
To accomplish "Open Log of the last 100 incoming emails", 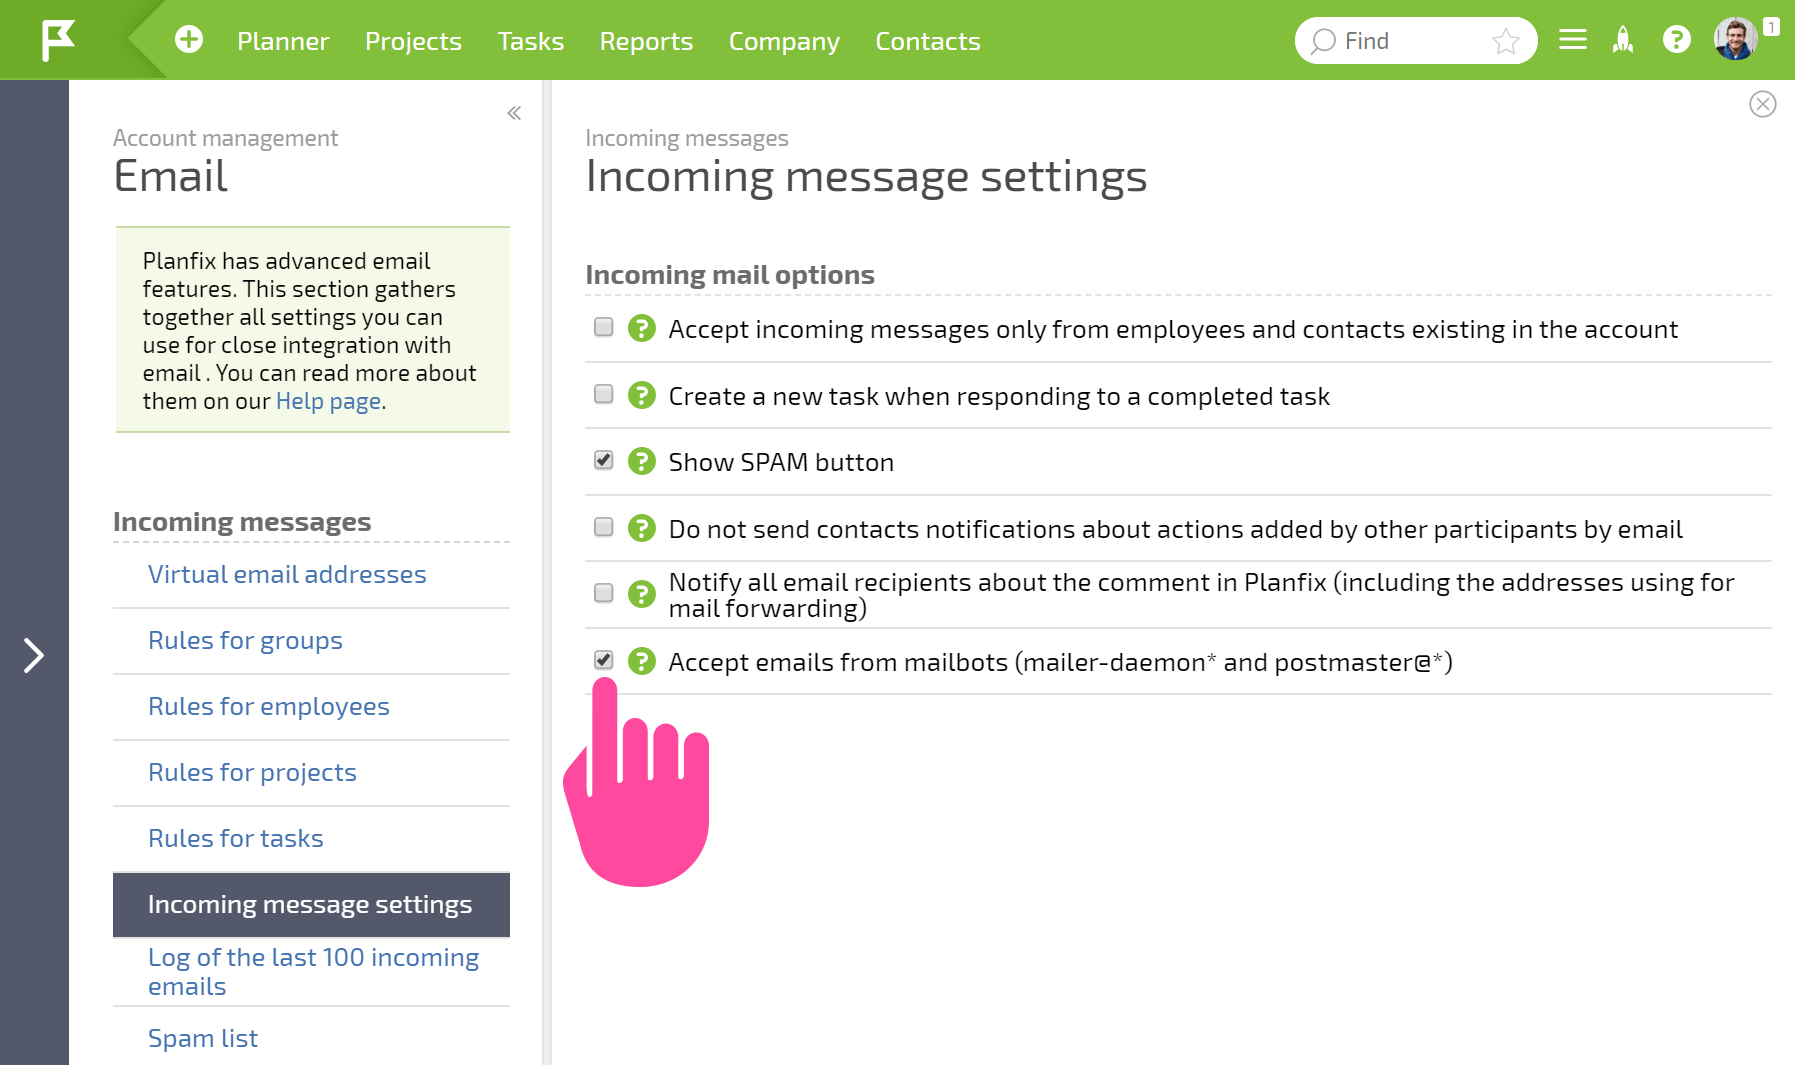I will (x=313, y=971).
